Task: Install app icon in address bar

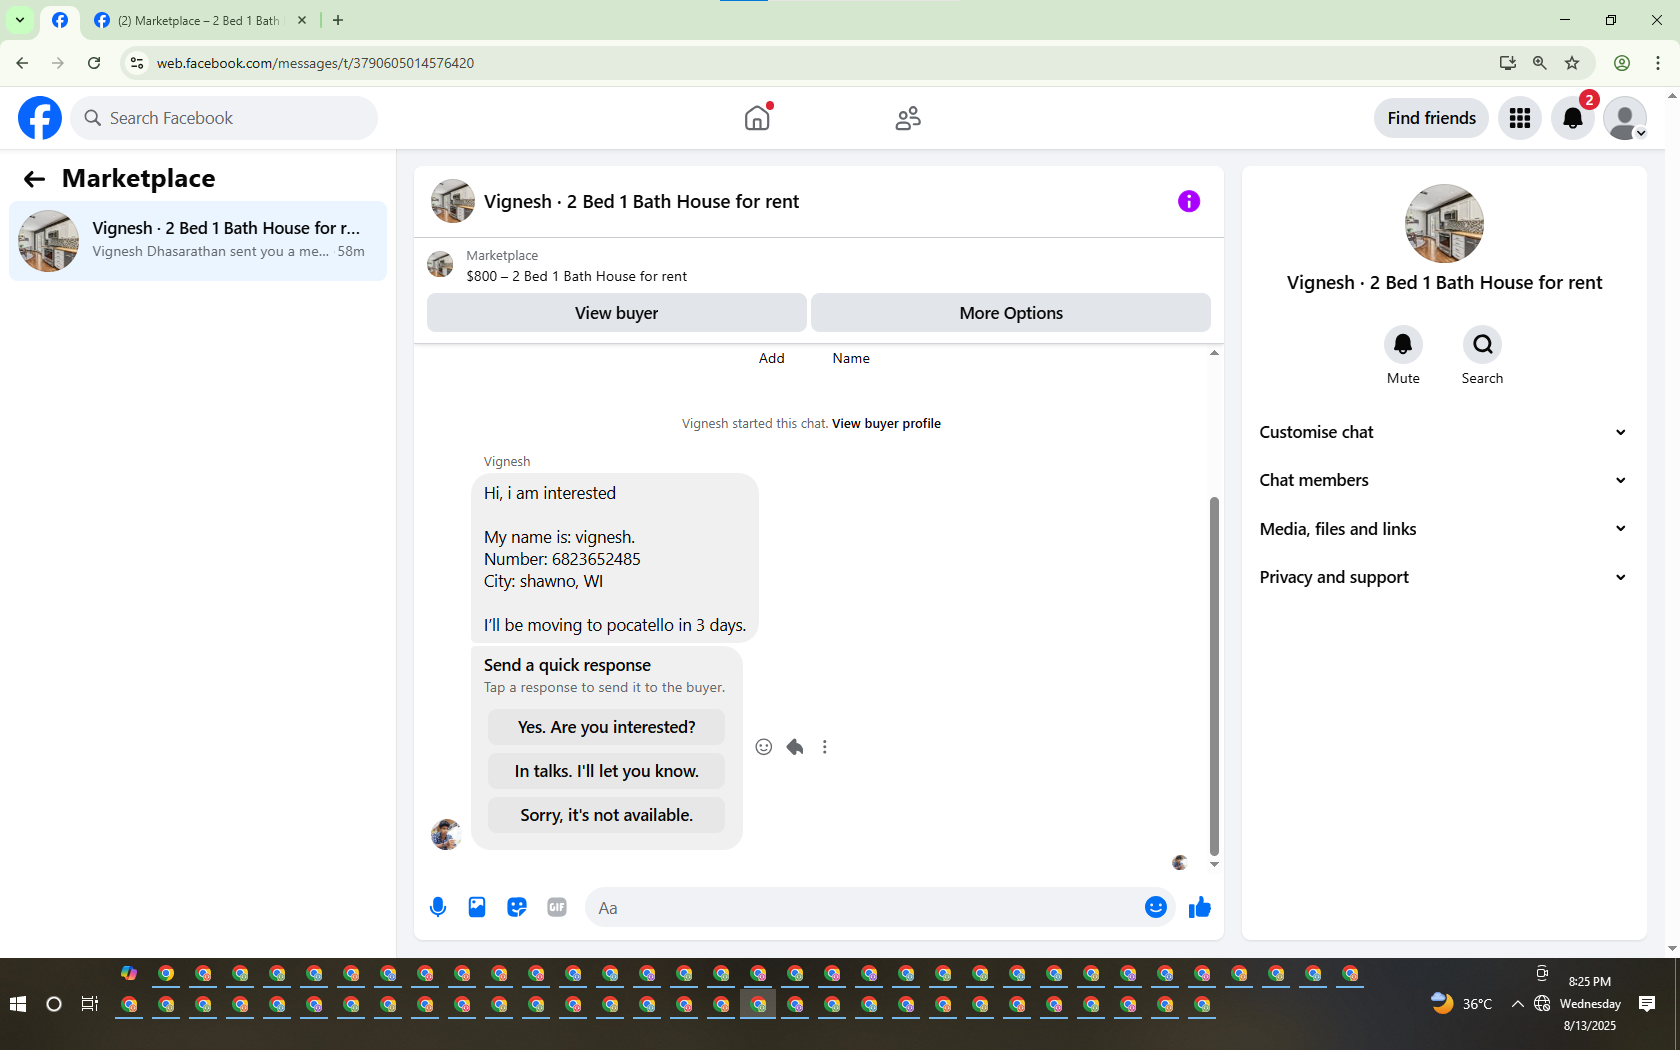Action: point(1508,63)
